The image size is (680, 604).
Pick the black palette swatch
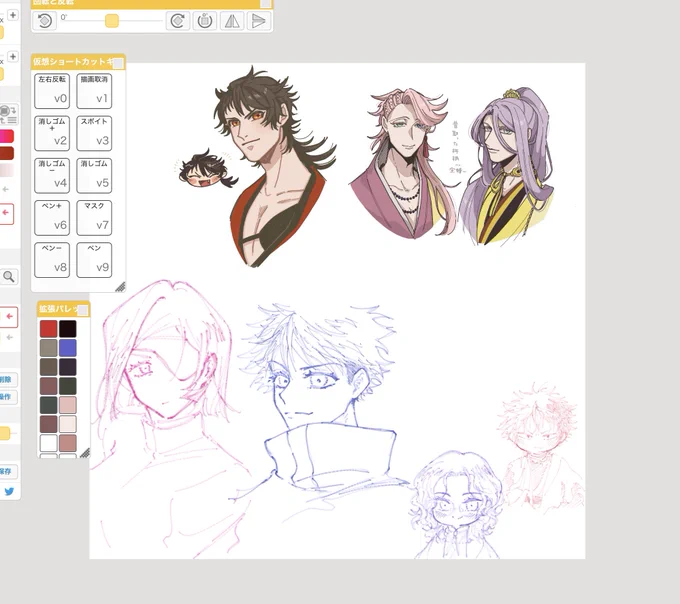click(68, 329)
